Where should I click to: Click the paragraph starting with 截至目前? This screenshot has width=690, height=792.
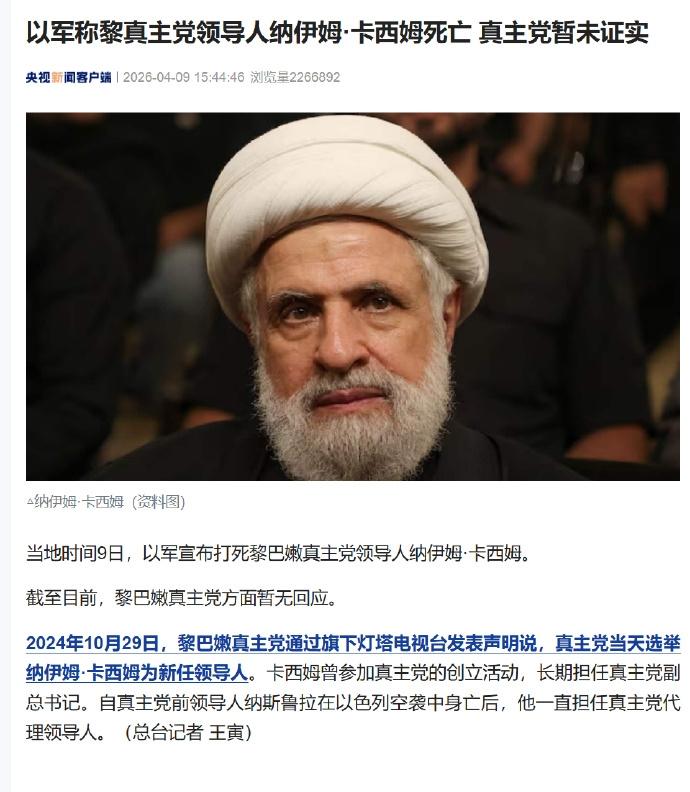tap(181, 598)
